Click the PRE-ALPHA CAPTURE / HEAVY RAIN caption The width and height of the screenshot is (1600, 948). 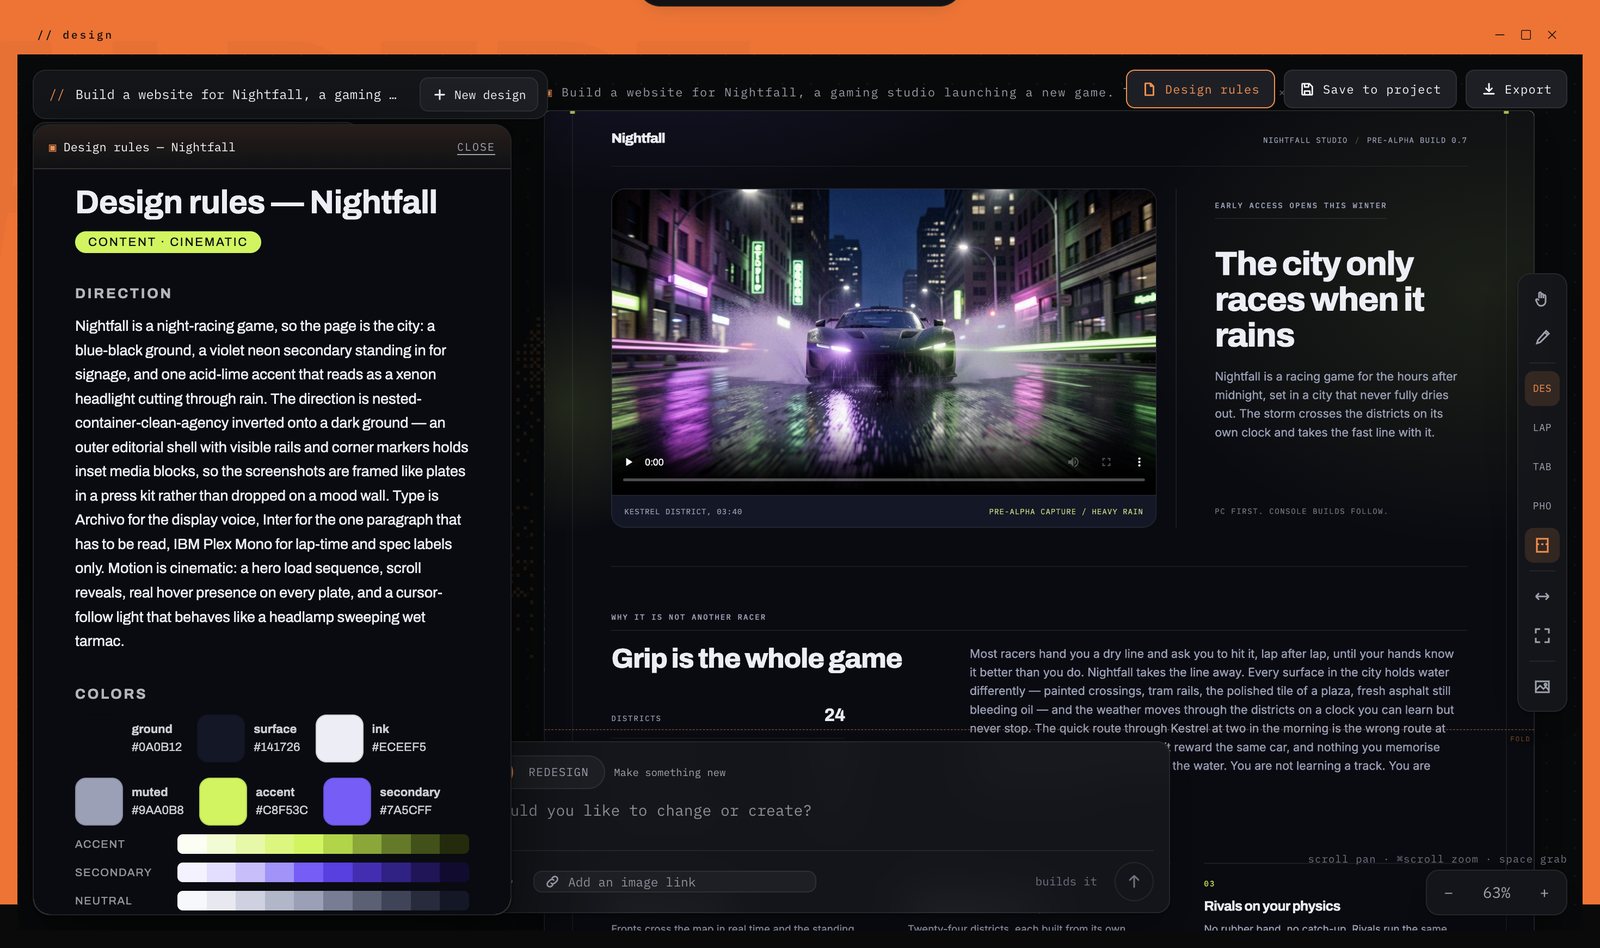click(x=1066, y=512)
